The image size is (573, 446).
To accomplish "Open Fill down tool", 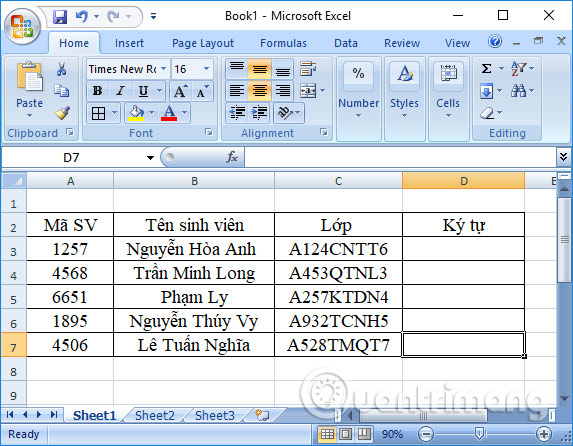I will click(x=486, y=91).
